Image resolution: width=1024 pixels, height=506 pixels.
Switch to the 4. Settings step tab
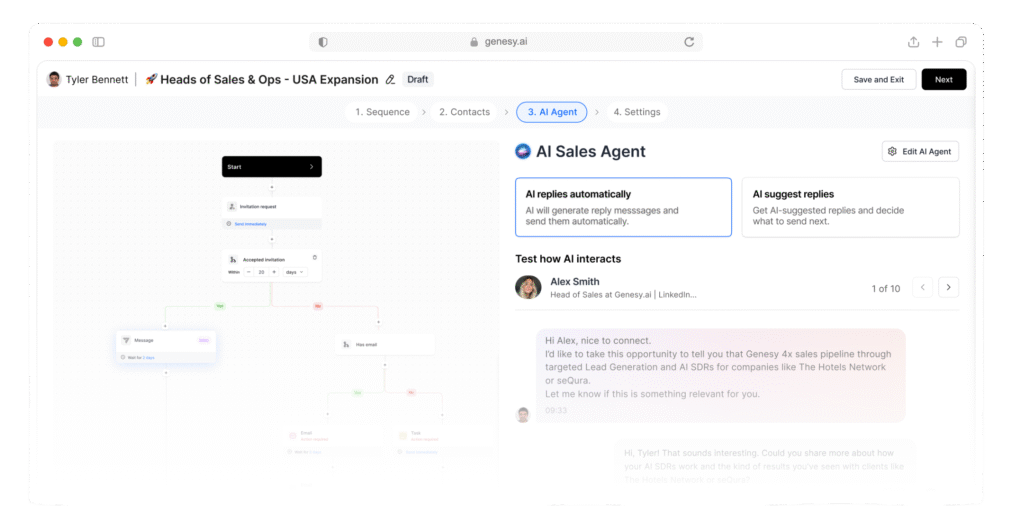tap(636, 112)
